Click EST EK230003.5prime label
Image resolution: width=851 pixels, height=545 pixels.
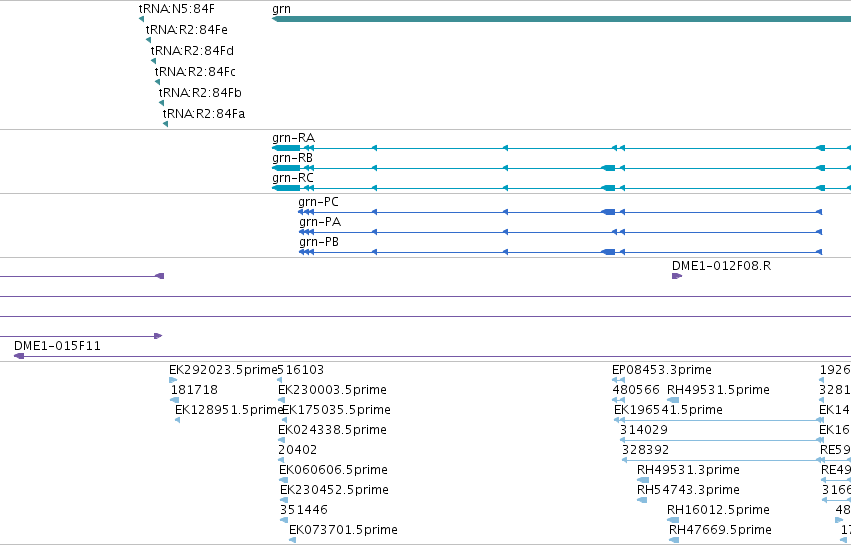coord(332,390)
